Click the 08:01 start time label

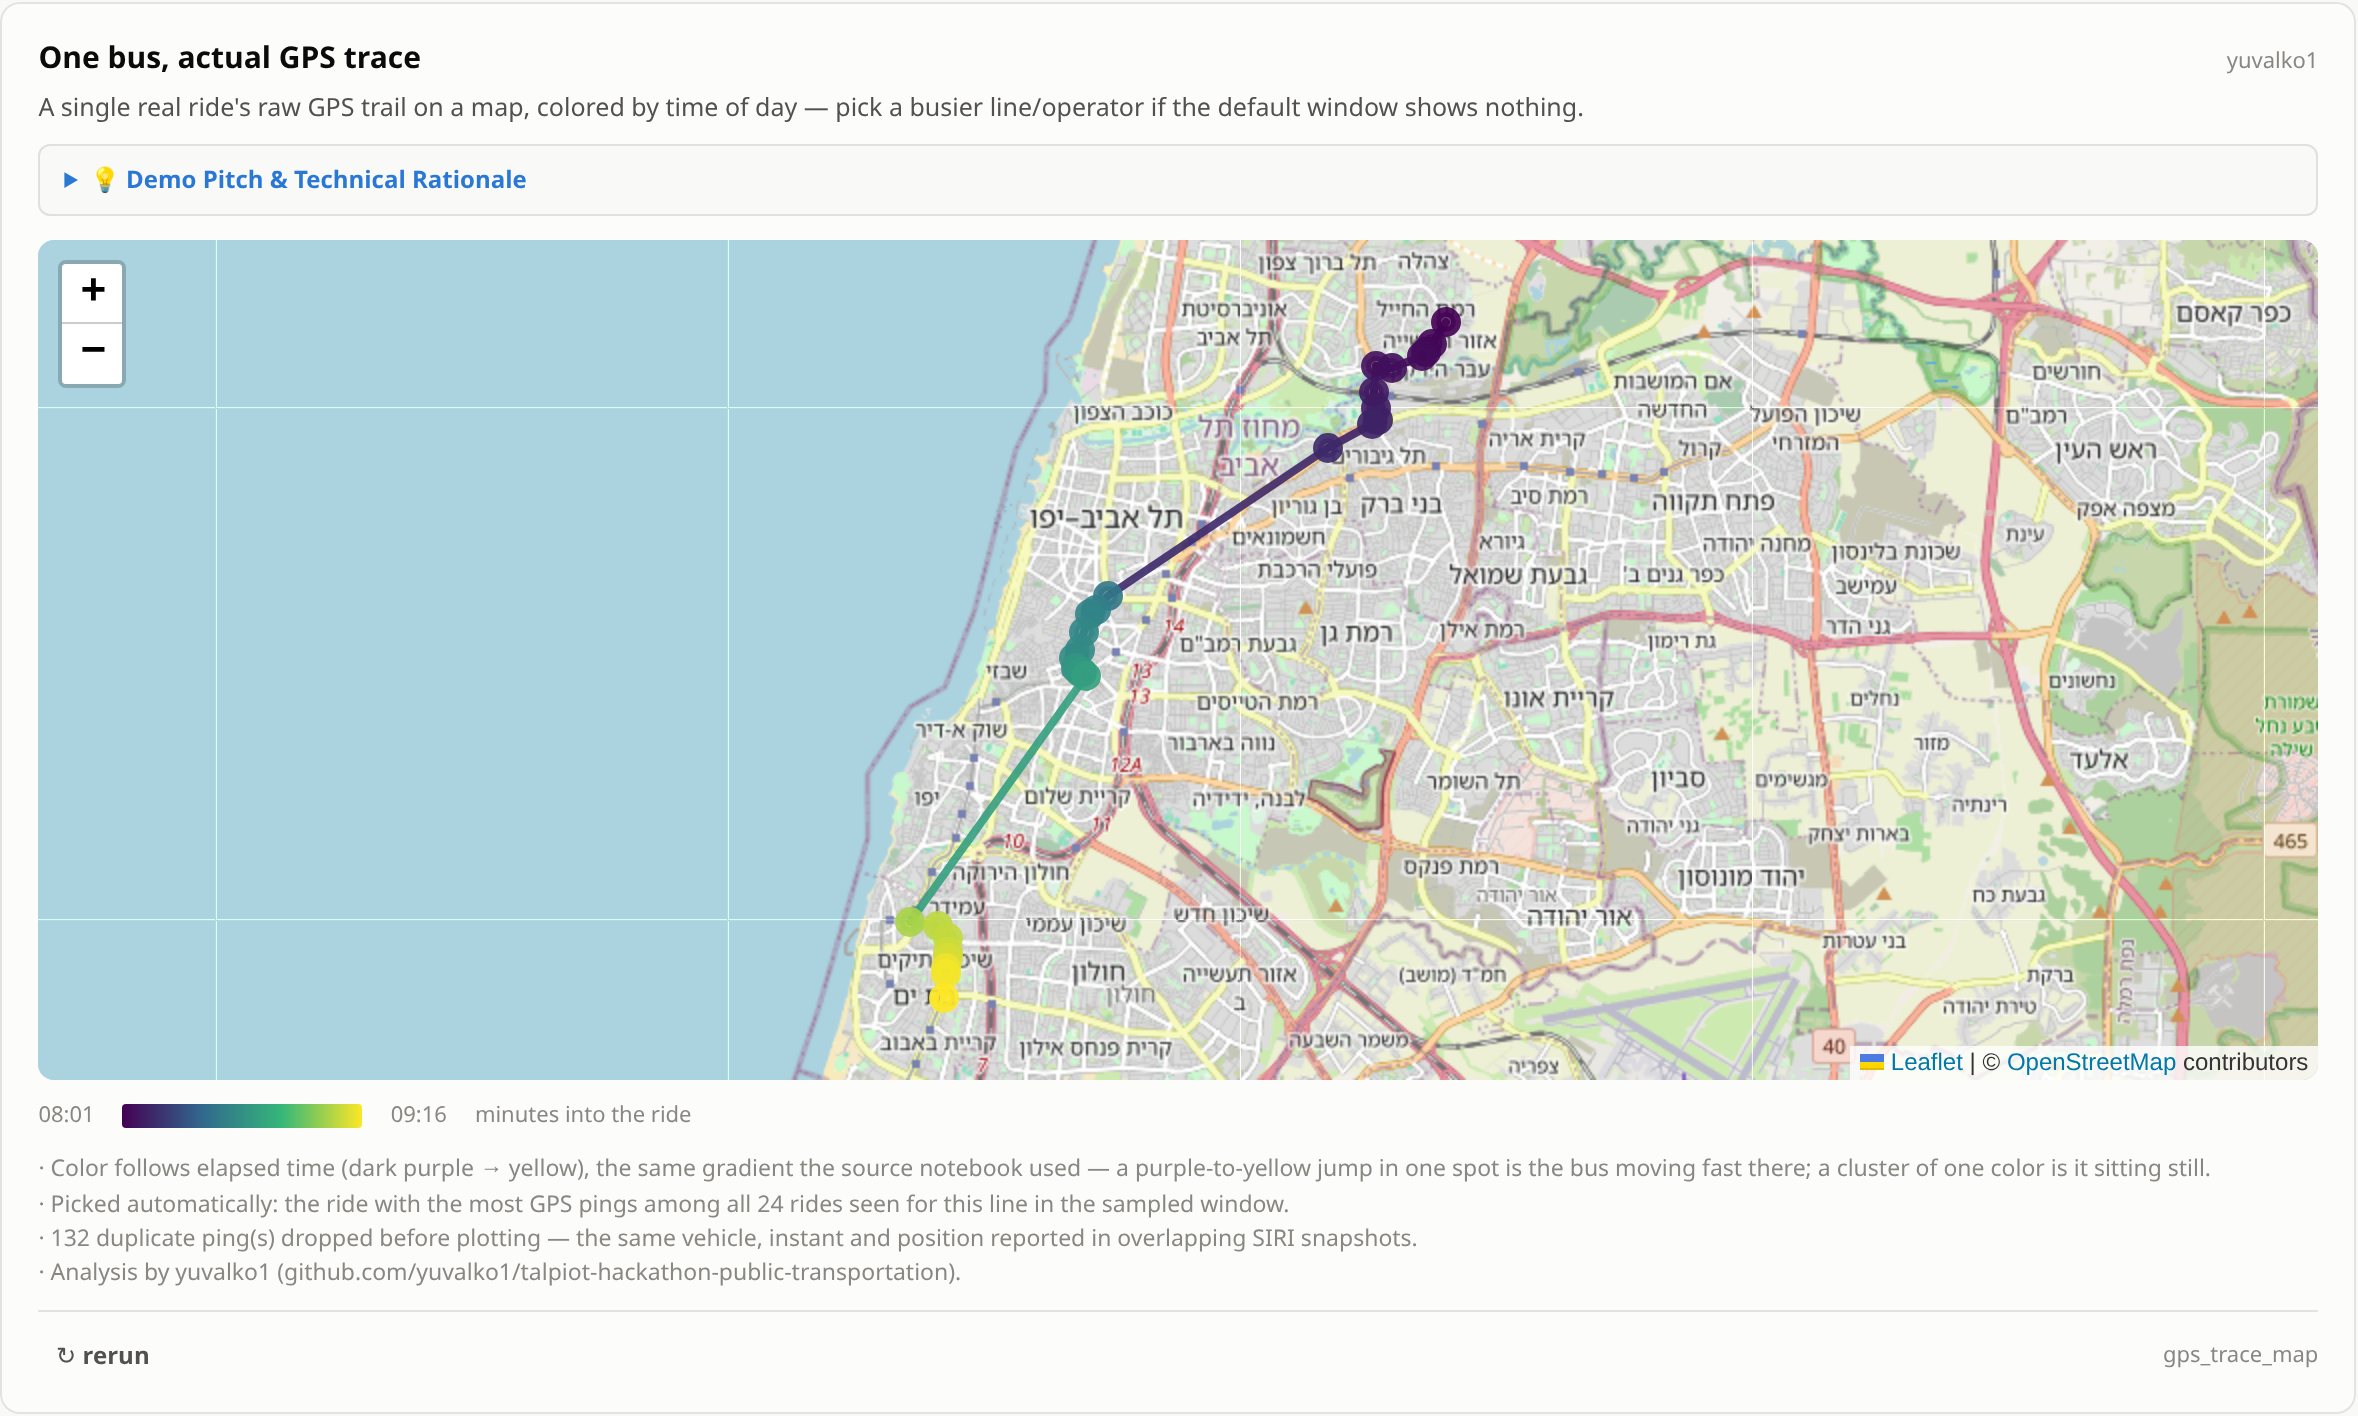pos(66,1115)
